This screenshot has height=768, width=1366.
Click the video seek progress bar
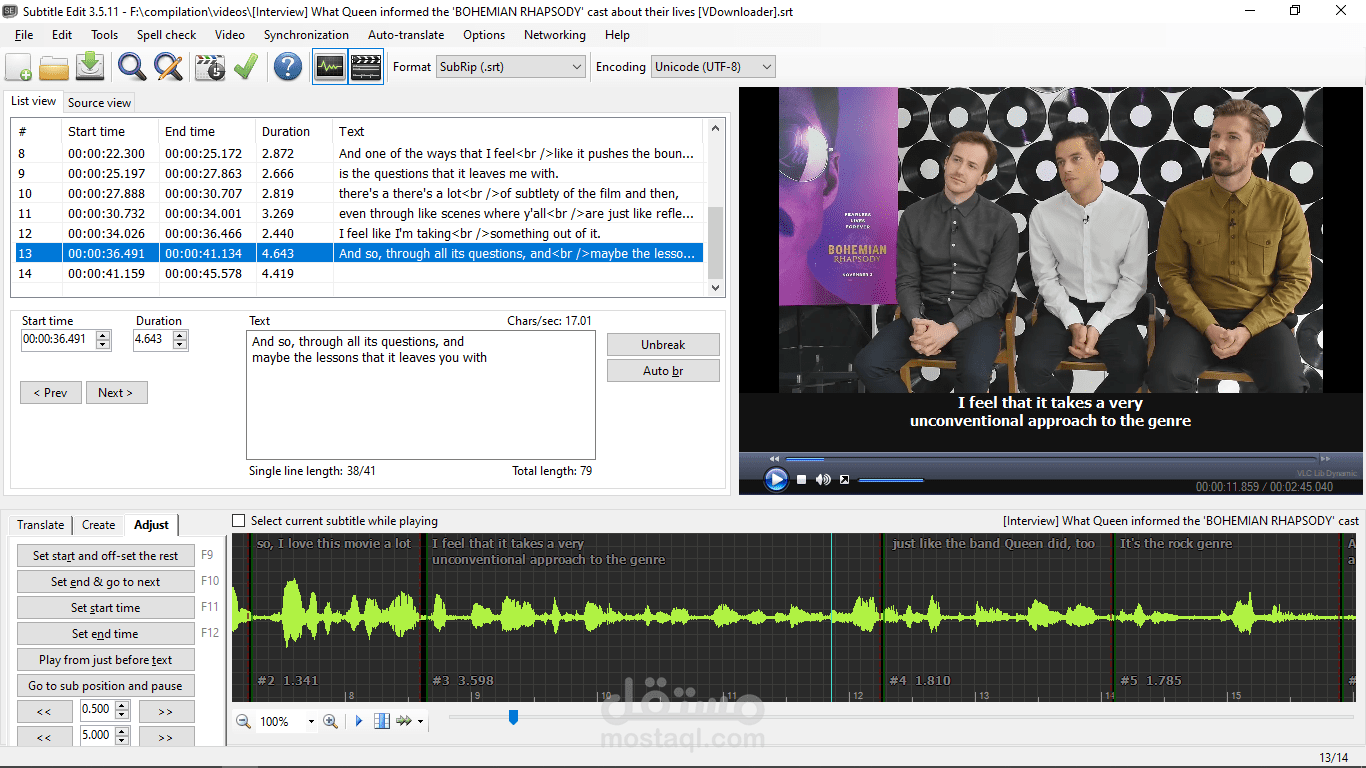click(1050, 459)
